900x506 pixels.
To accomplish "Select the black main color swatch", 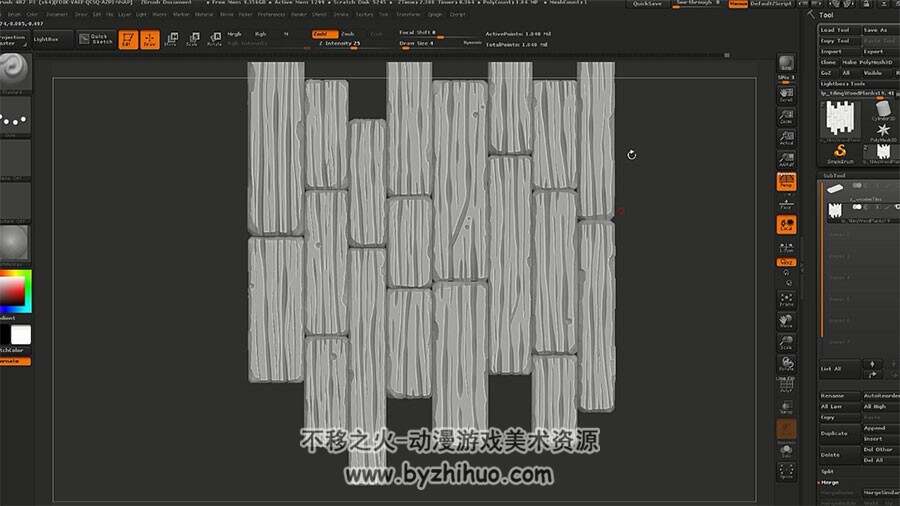I will tap(5, 334).
